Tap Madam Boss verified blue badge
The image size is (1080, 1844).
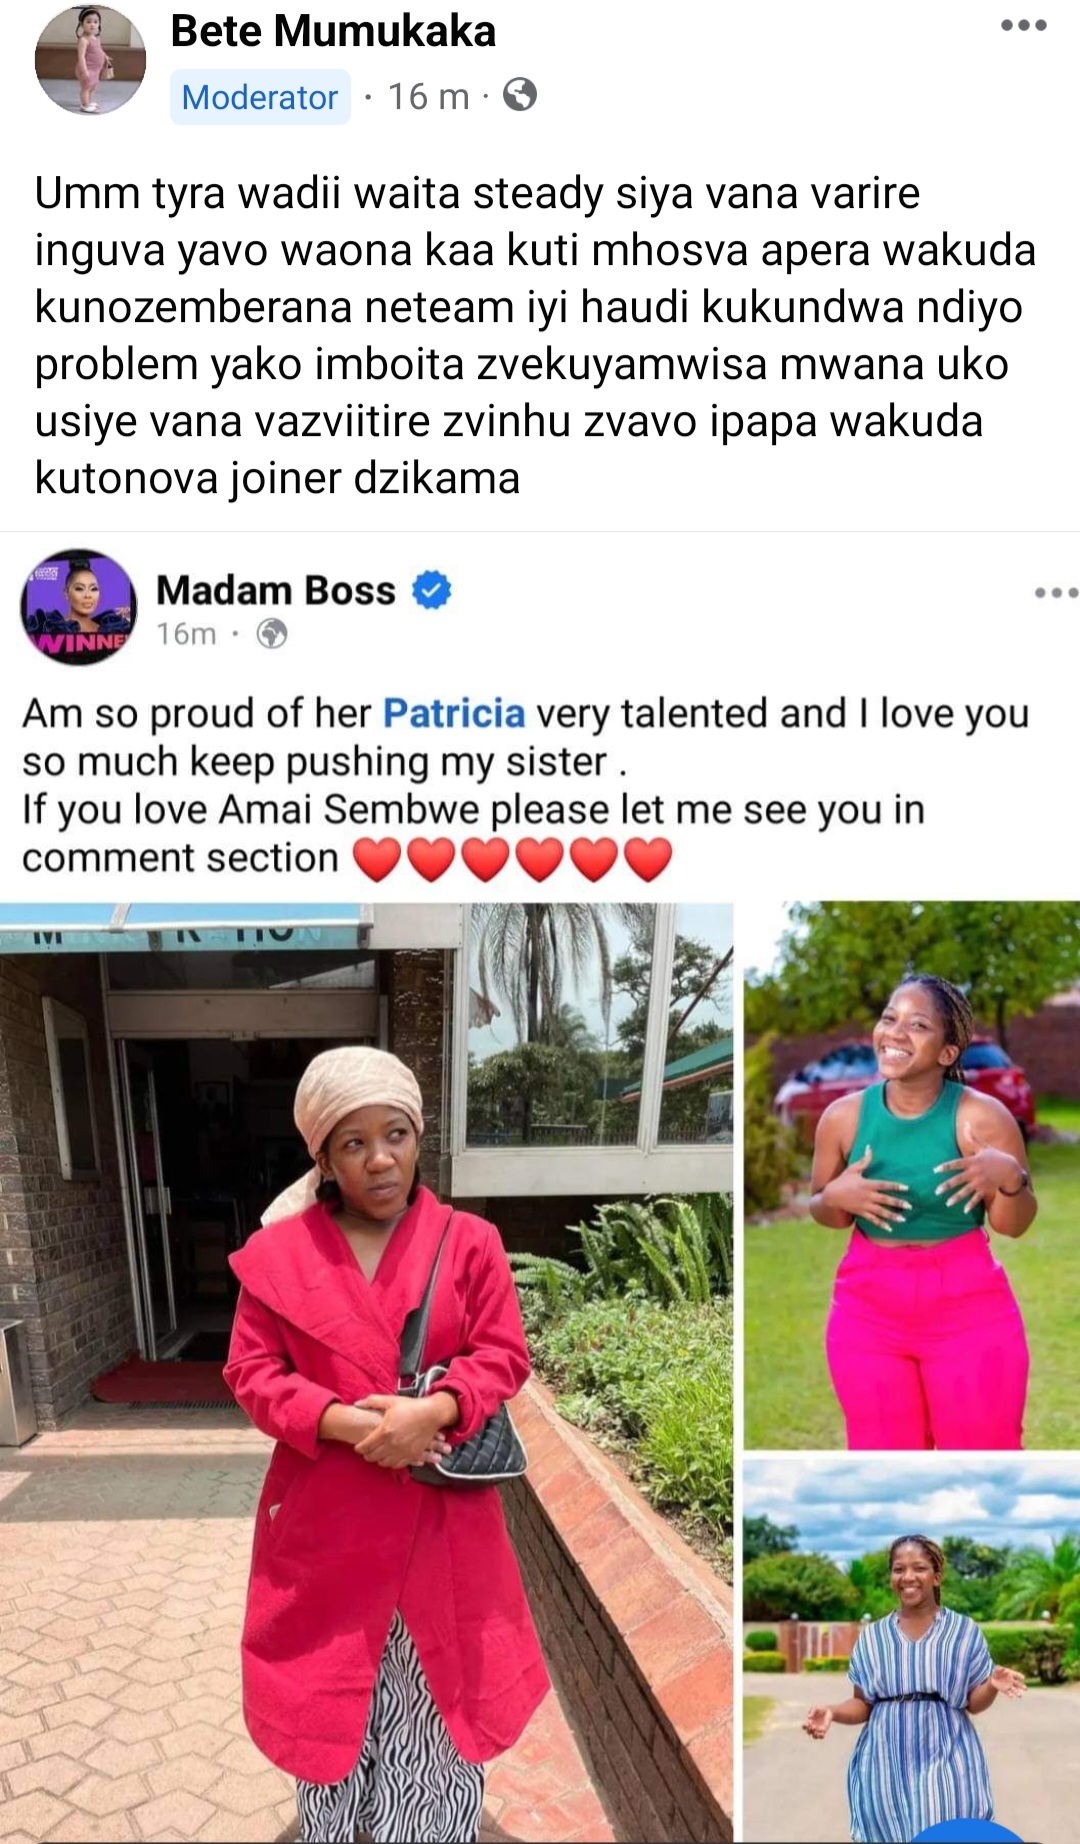(x=432, y=590)
